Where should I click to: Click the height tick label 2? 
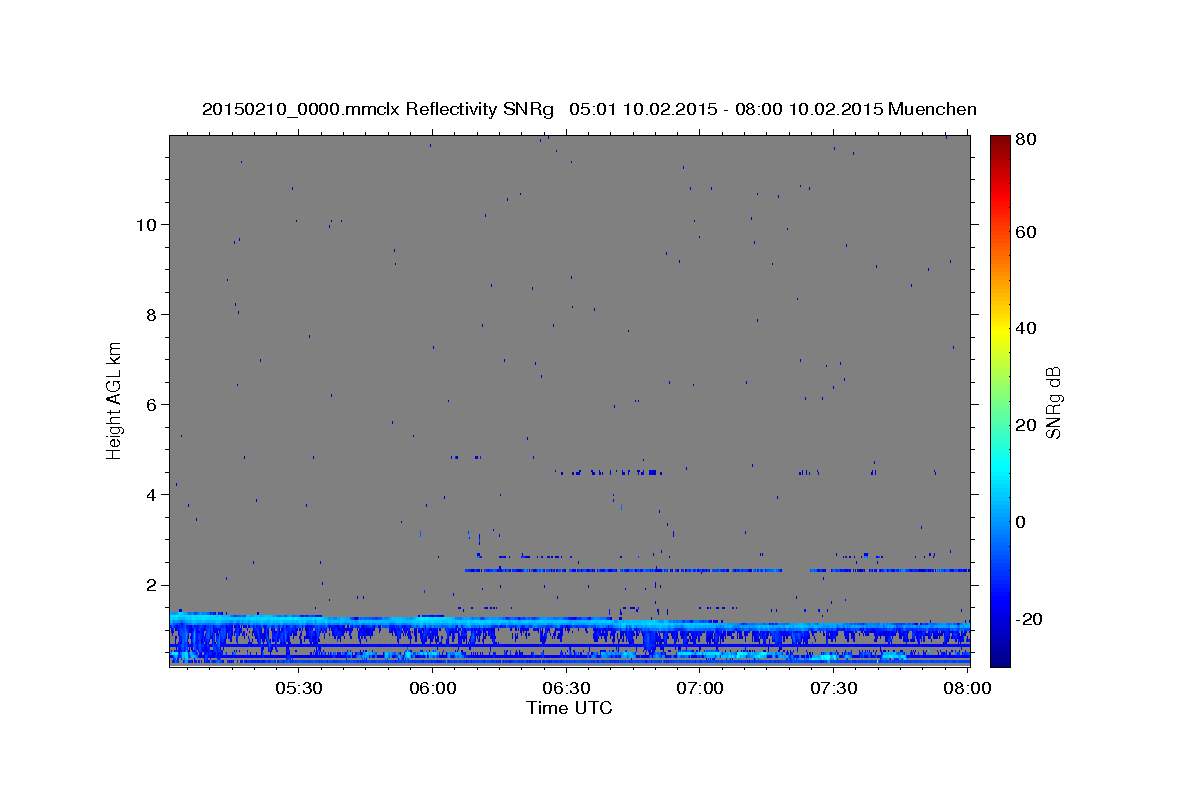click(151, 585)
